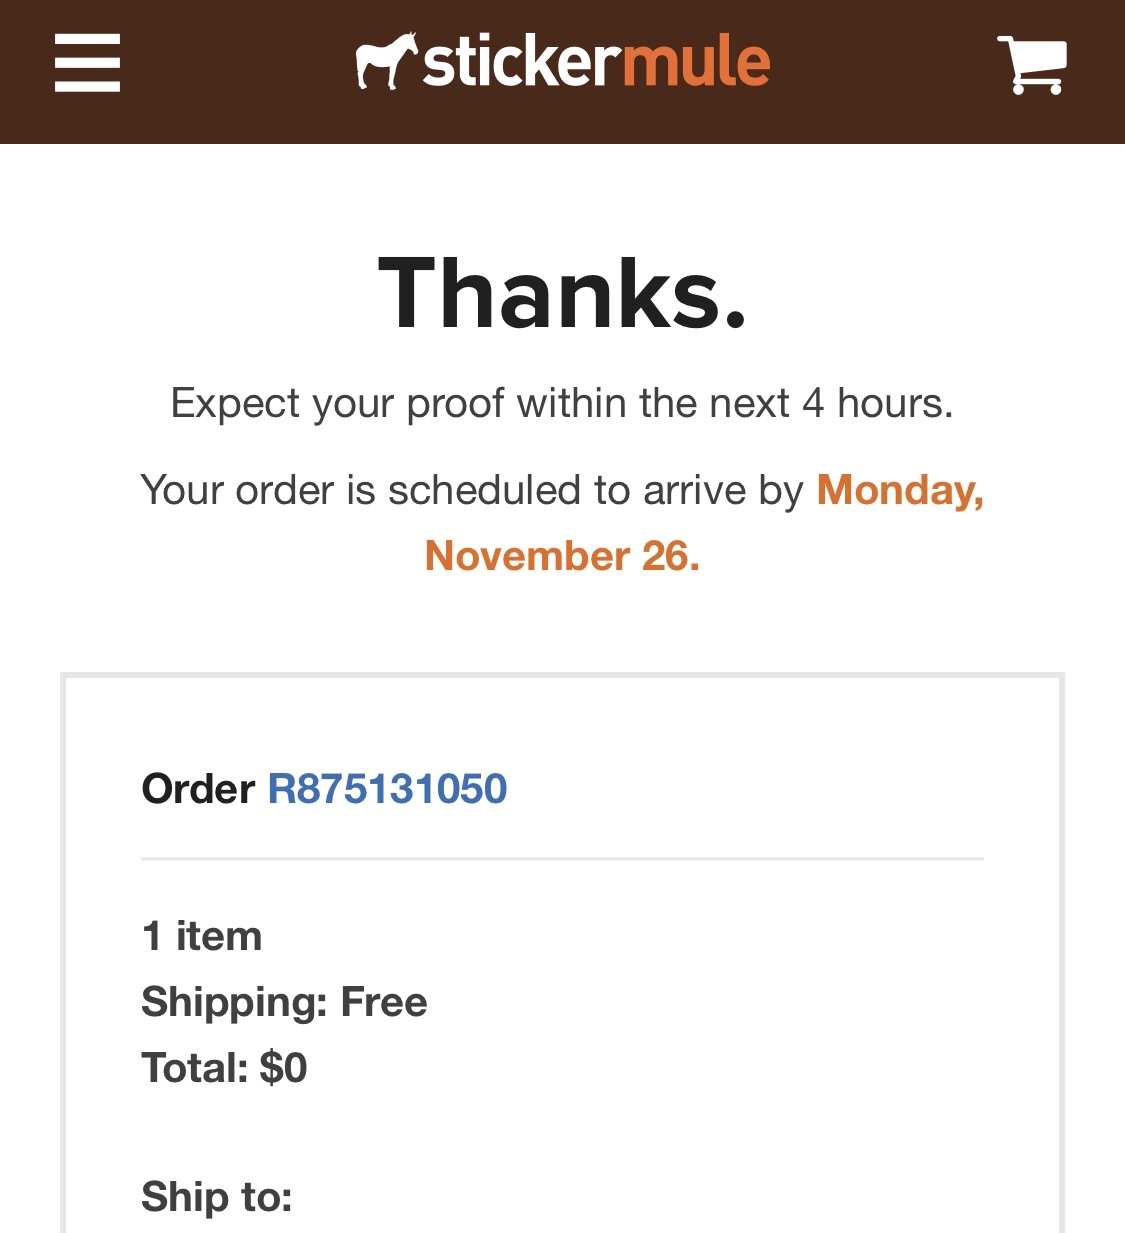Click empty brown header area left of cart
The height and width of the screenshot is (1233, 1125).
880,70
